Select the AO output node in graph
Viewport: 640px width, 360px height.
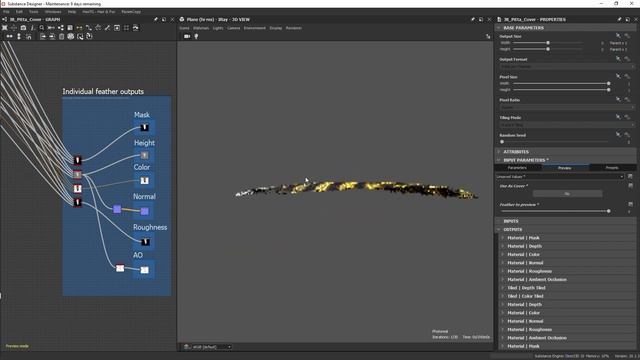[144, 270]
